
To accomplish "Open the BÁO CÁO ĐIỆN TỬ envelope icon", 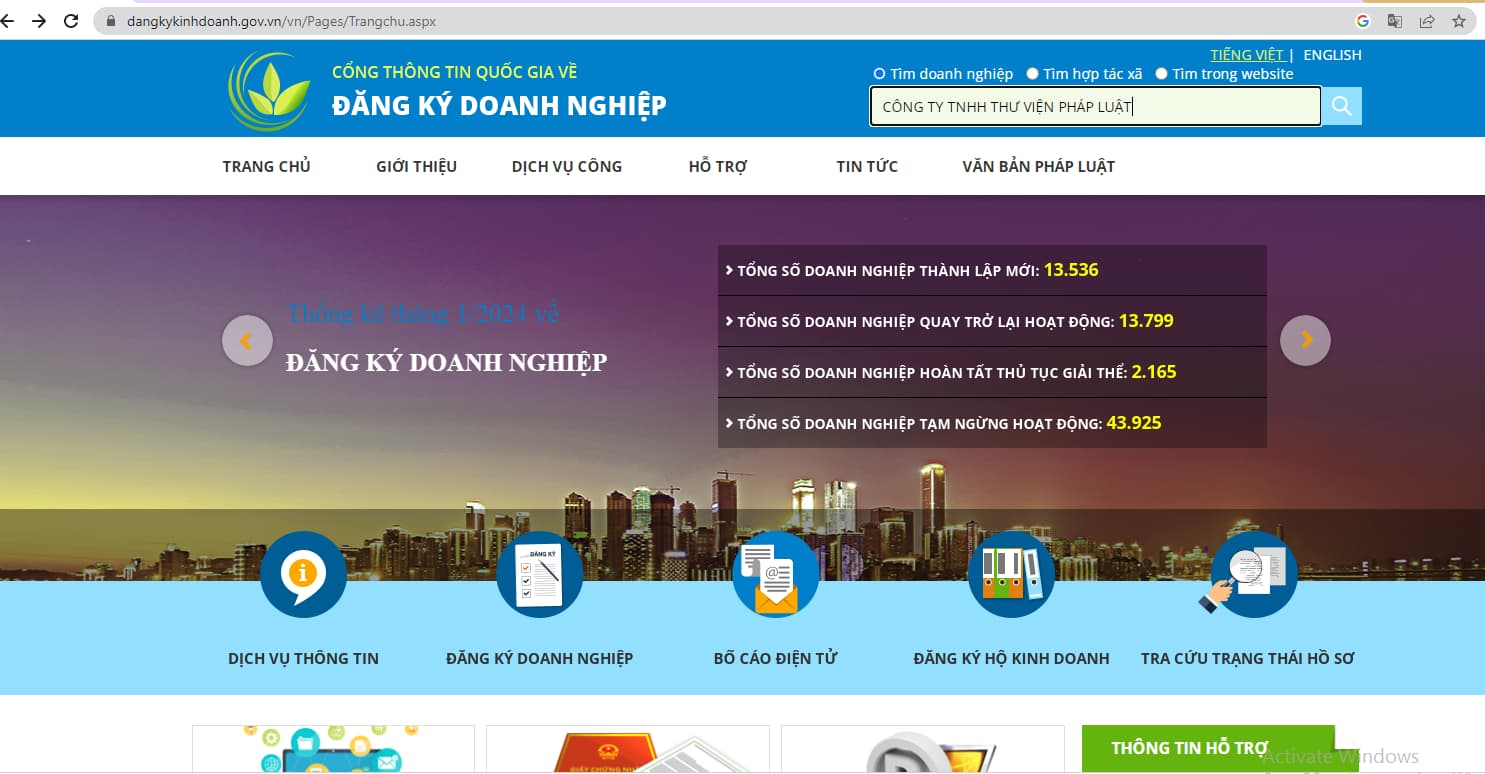I will tap(775, 575).
